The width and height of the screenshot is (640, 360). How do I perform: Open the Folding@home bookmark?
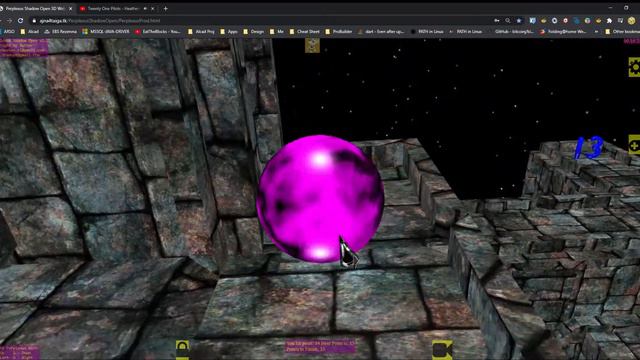[563, 31]
